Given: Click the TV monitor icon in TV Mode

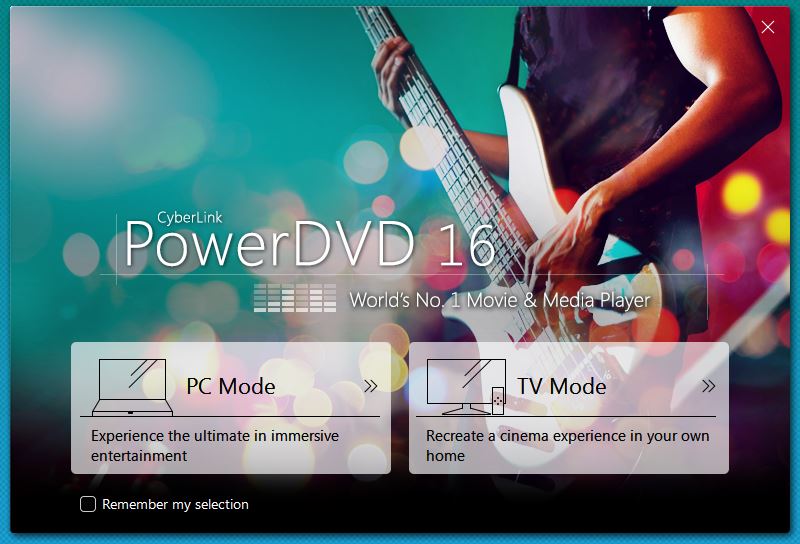Looking at the screenshot, I should 459,383.
